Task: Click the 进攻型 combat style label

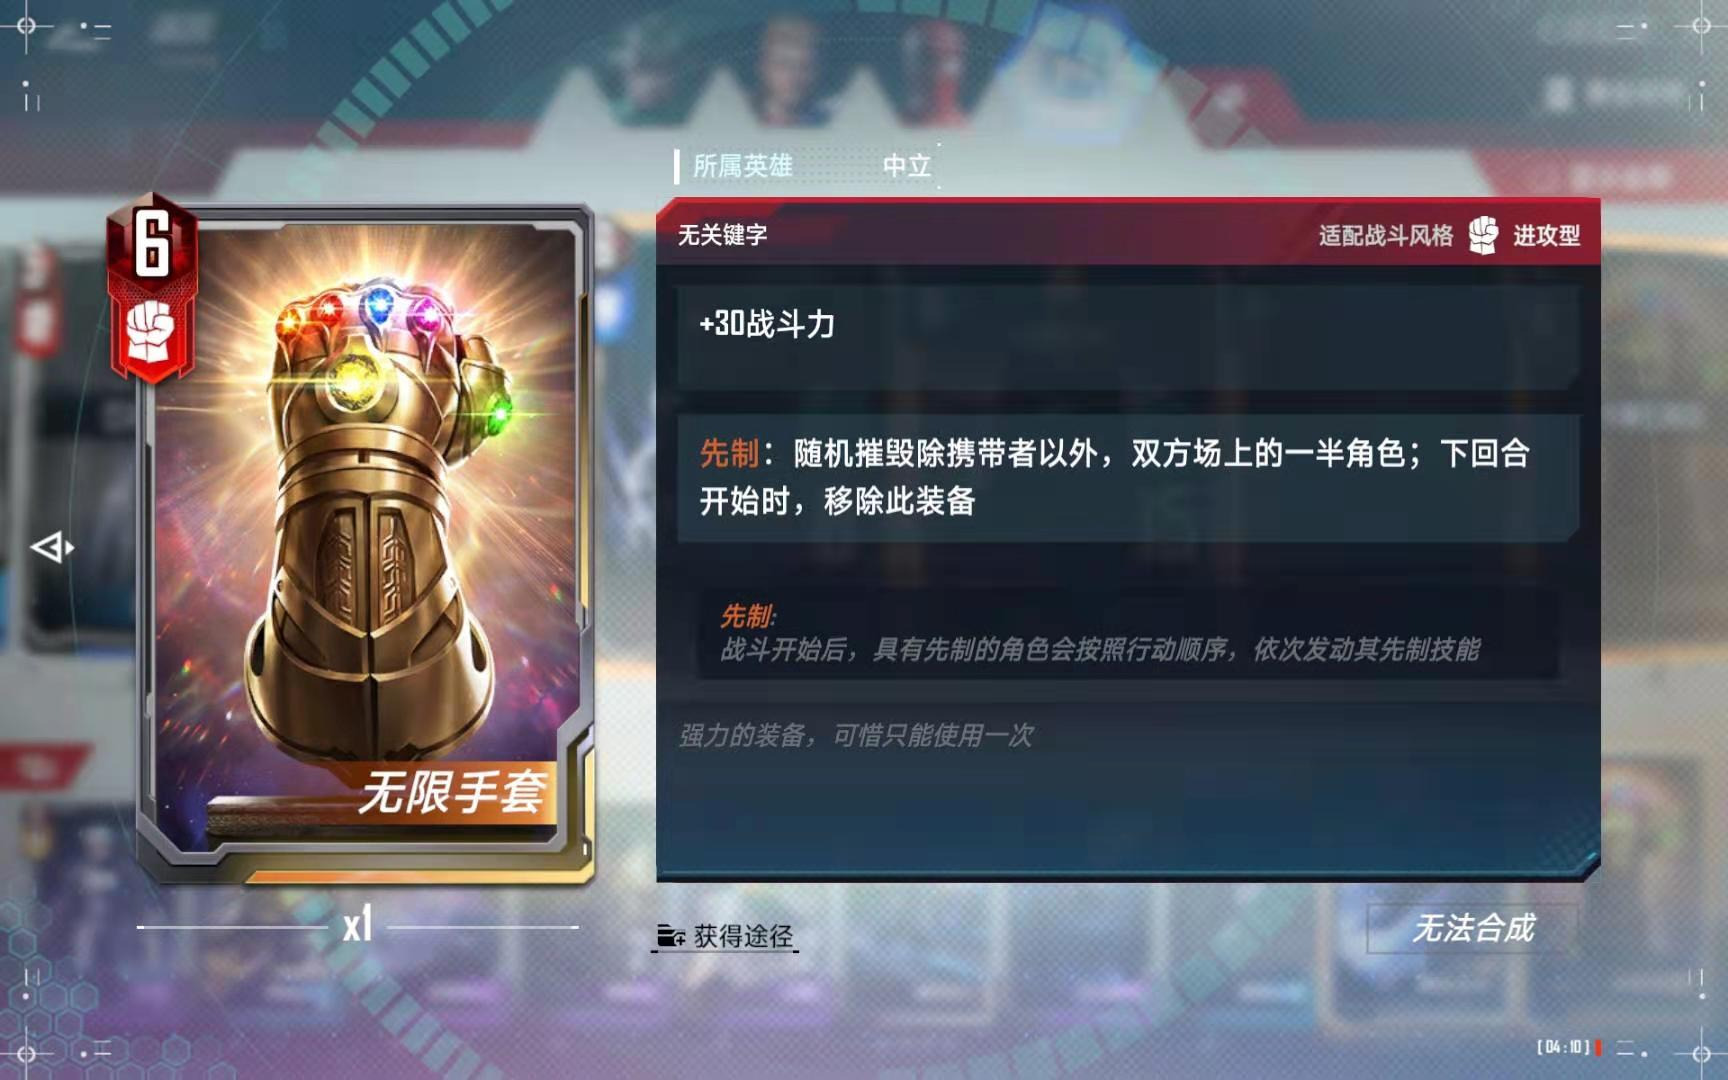Action: tap(1546, 236)
